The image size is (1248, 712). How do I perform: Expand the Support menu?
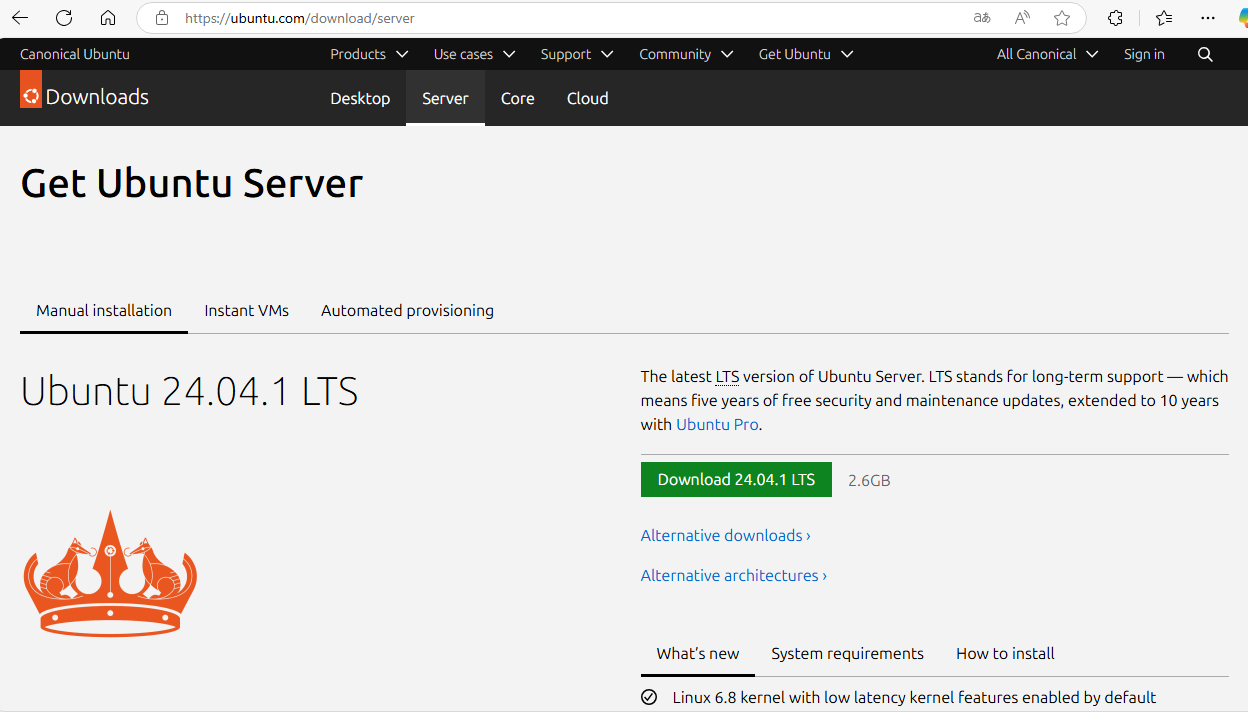577,54
